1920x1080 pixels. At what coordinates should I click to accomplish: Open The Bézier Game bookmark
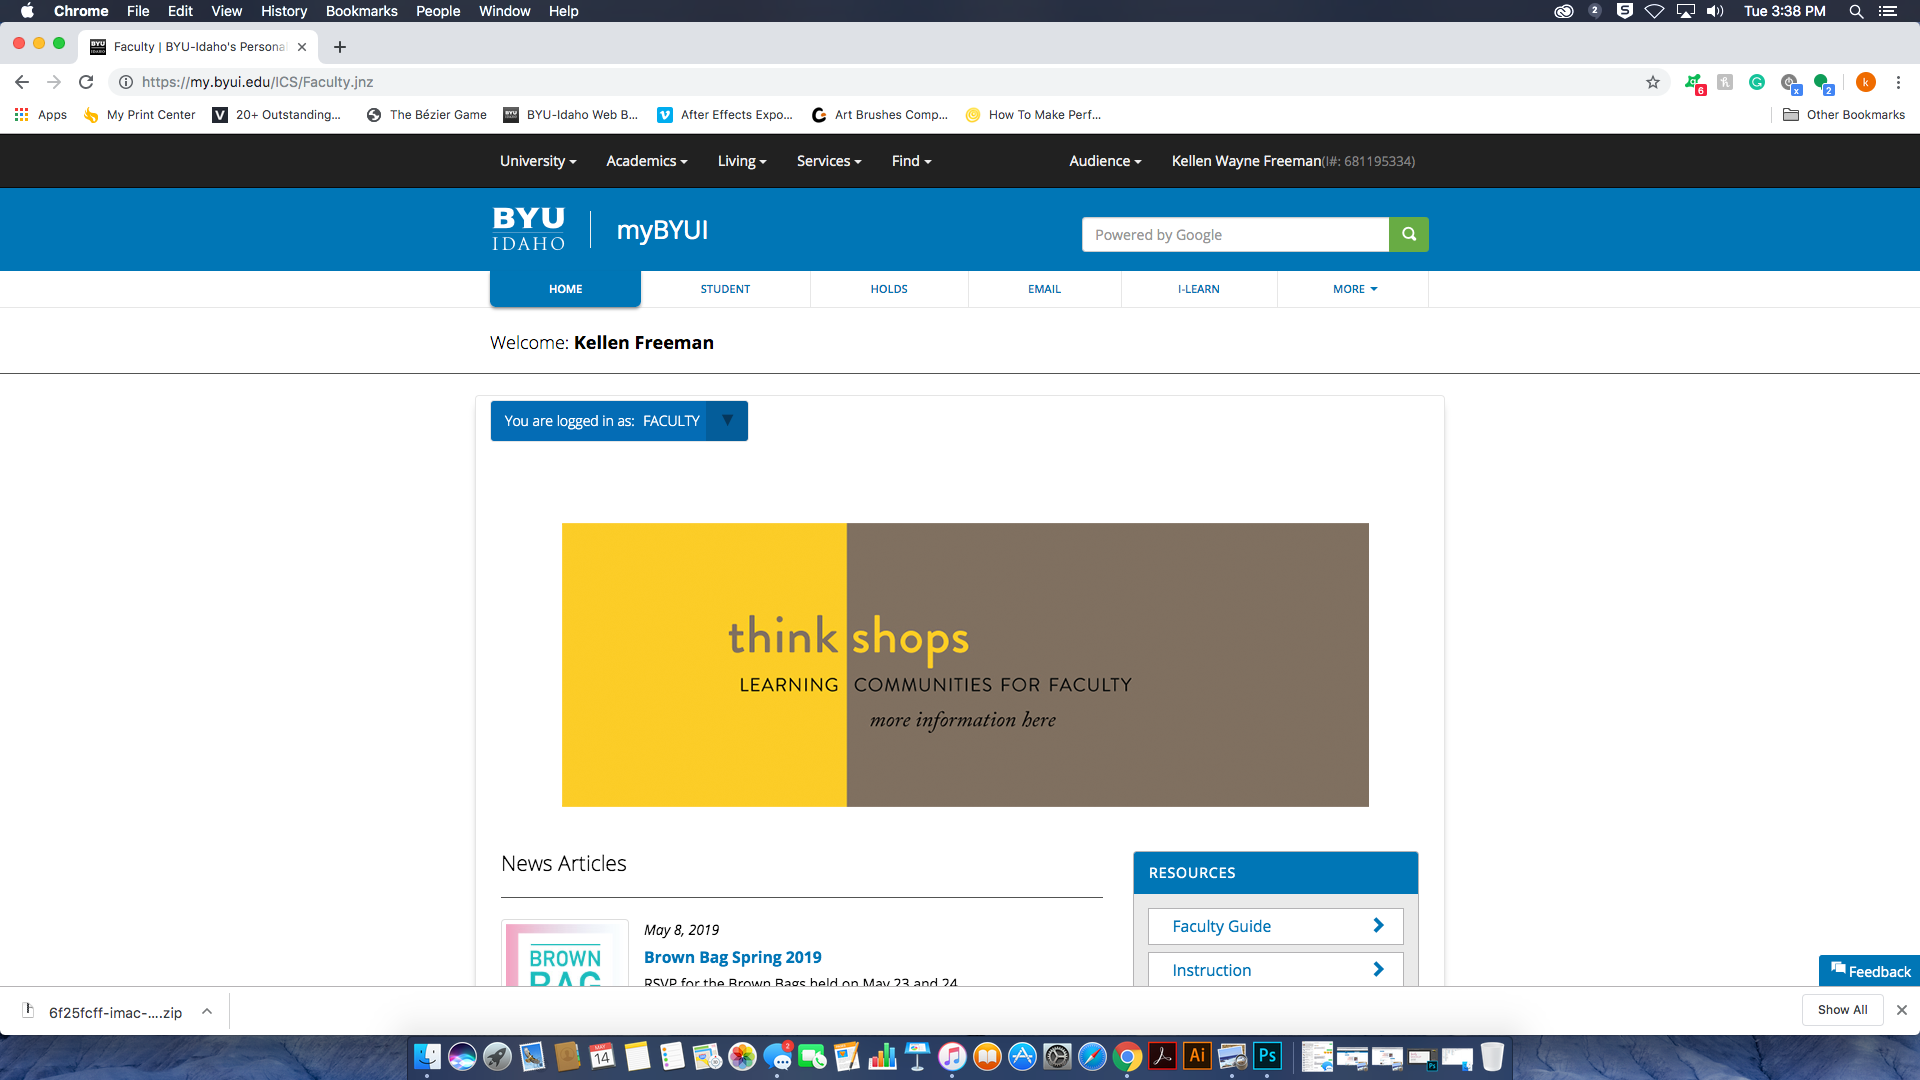click(x=427, y=115)
